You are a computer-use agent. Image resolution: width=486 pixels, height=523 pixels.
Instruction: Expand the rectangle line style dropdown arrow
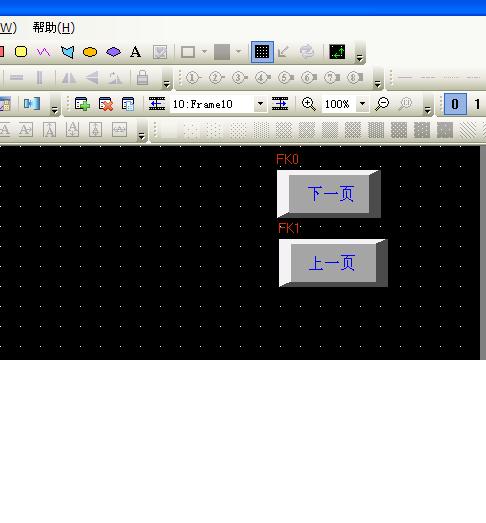pos(204,52)
